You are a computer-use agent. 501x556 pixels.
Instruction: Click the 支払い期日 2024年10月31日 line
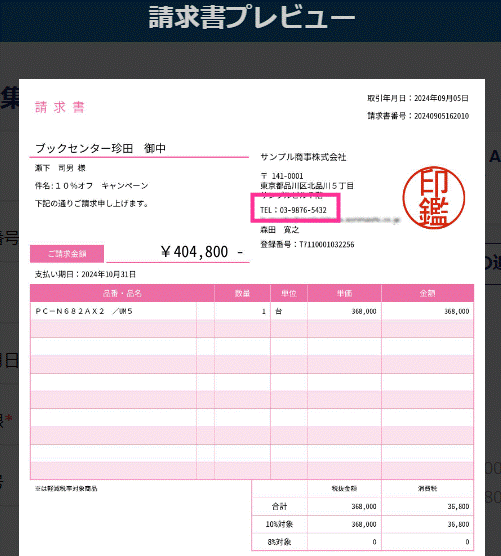pos(85,274)
